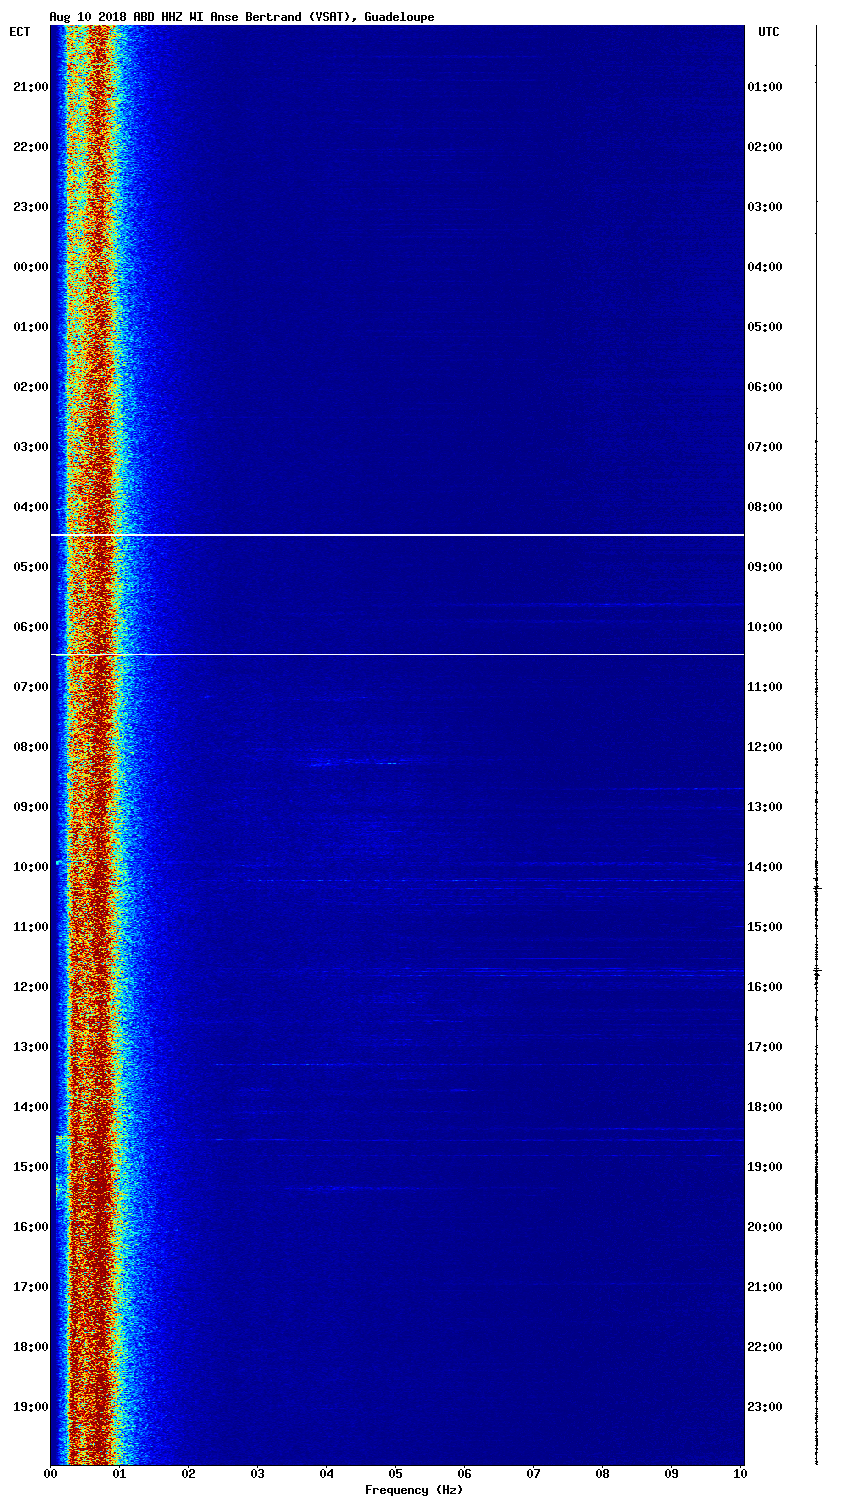Click the 00 frequency tick label
The width and height of the screenshot is (852, 1500).
pyautogui.click(x=50, y=1474)
